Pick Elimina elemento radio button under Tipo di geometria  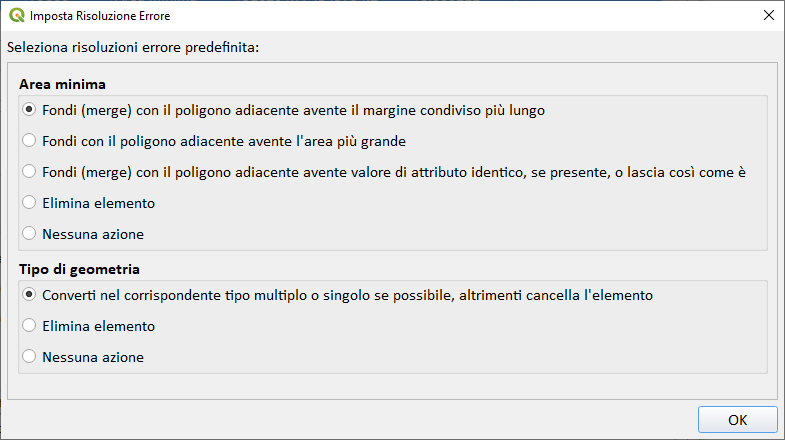(x=29, y=325)
